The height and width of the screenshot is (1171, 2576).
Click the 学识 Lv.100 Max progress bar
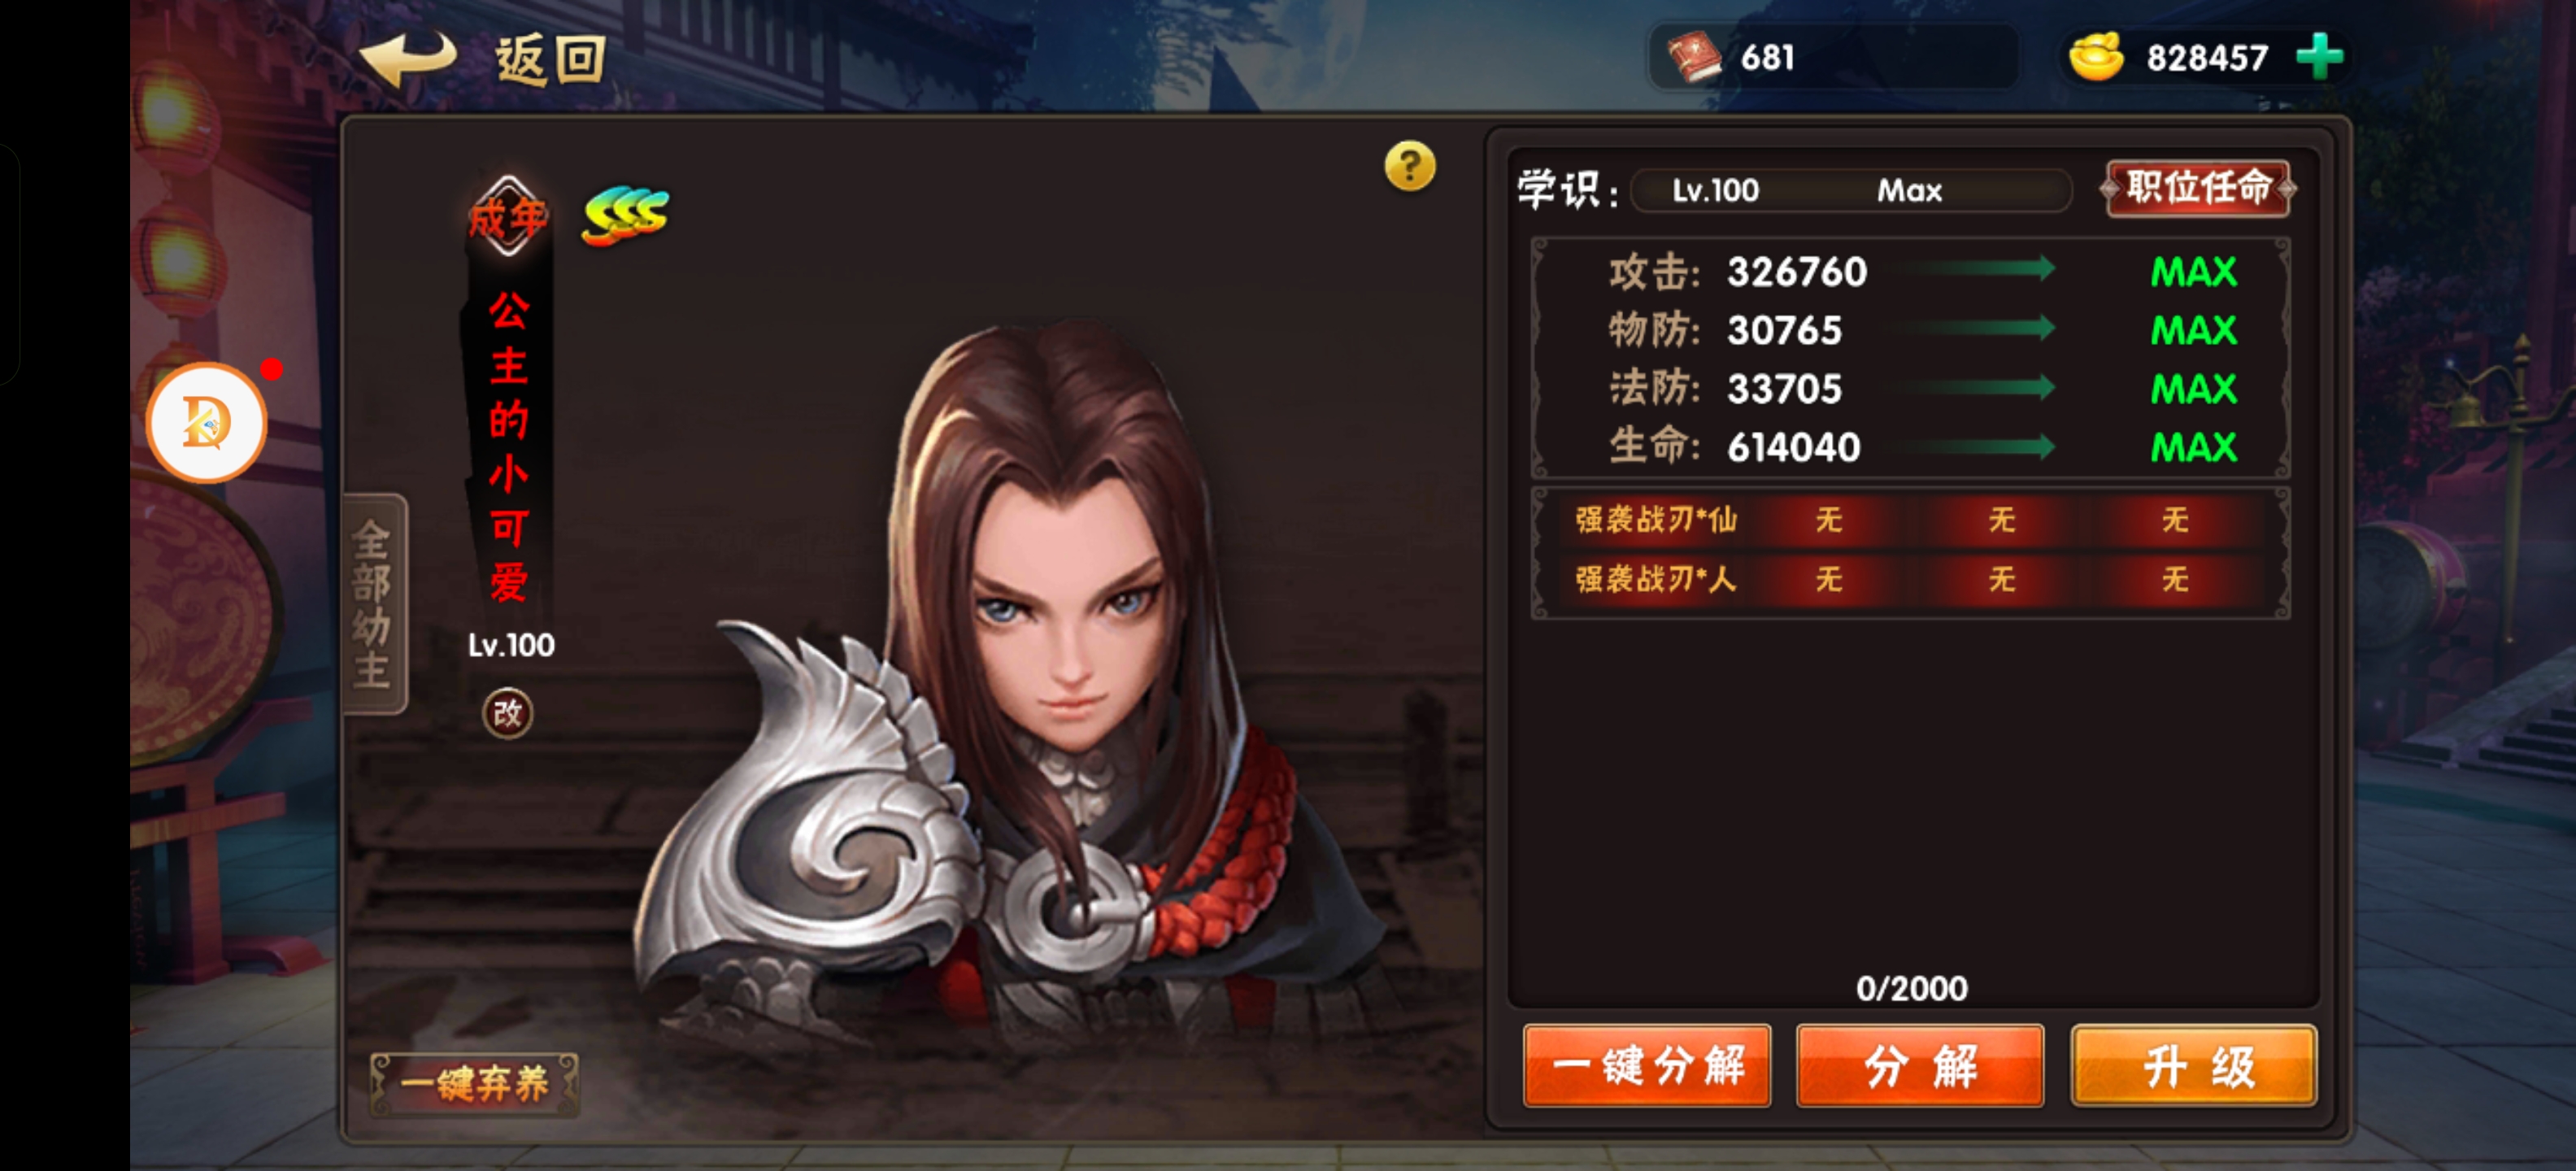(x=1851, y=190)
